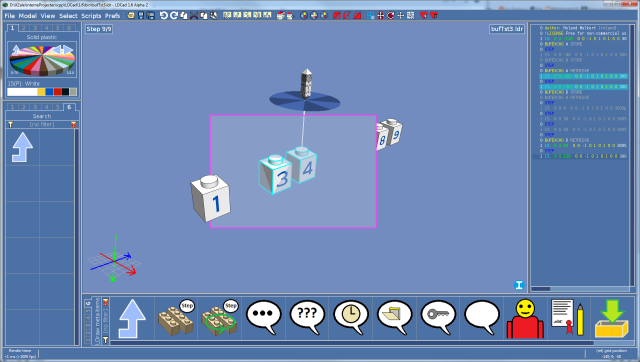Click the source panel horizontal scrollbar
This screenshot has width=640, height=362.
pos(580,289)
